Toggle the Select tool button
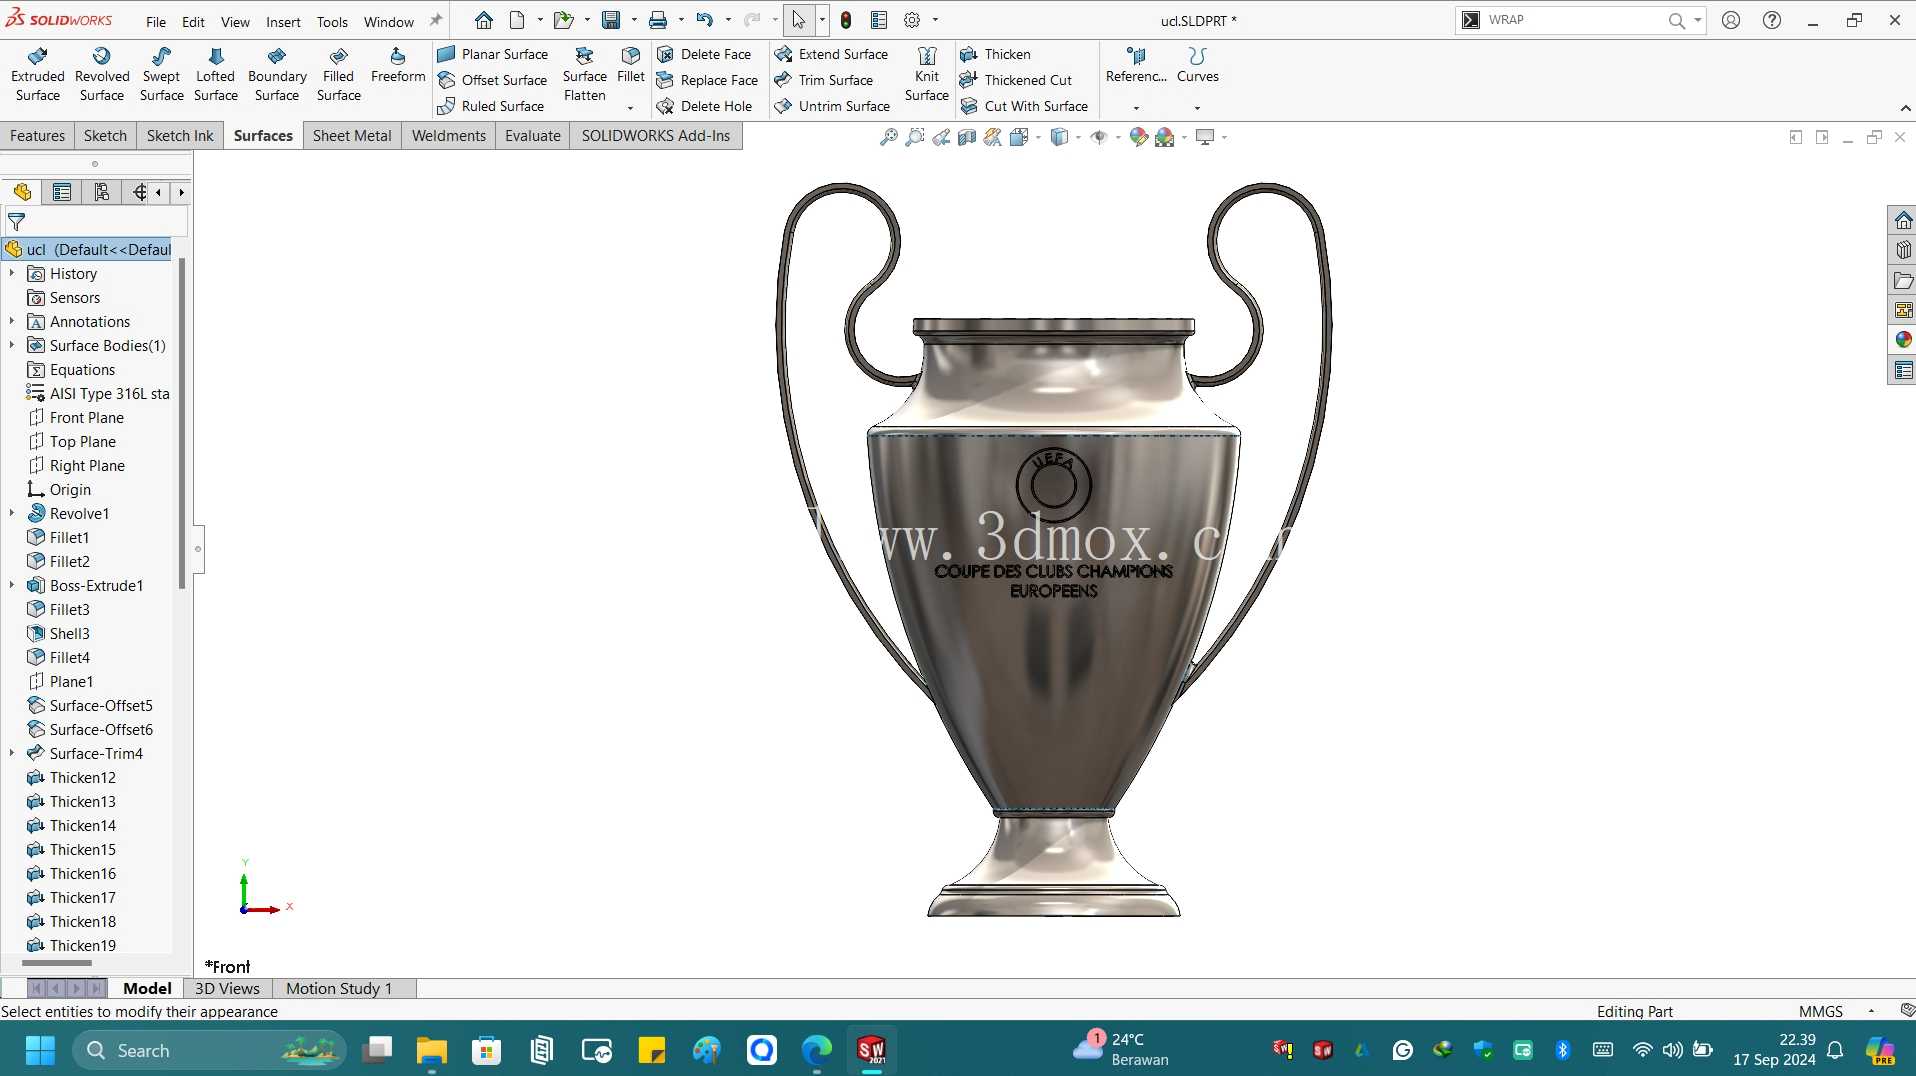Image resolution: width=1916 pixels, height=1076 pixels. (x=799, y=20)
